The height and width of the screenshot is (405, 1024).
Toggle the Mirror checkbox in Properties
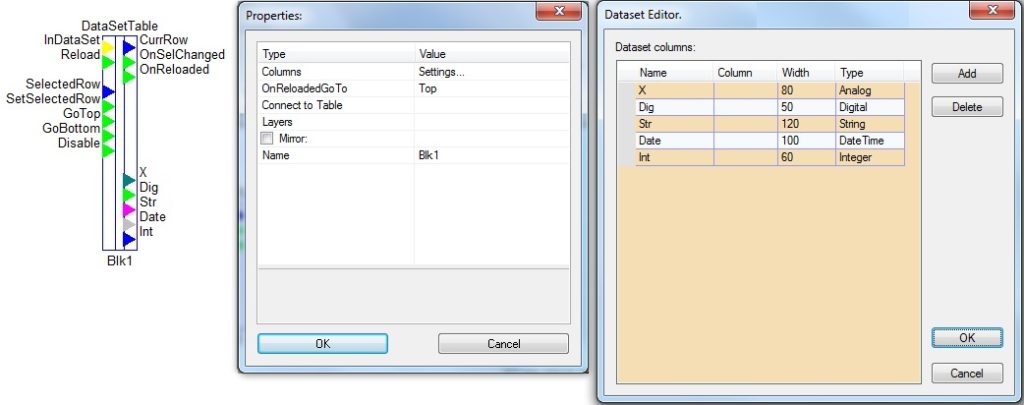point(266,138)
